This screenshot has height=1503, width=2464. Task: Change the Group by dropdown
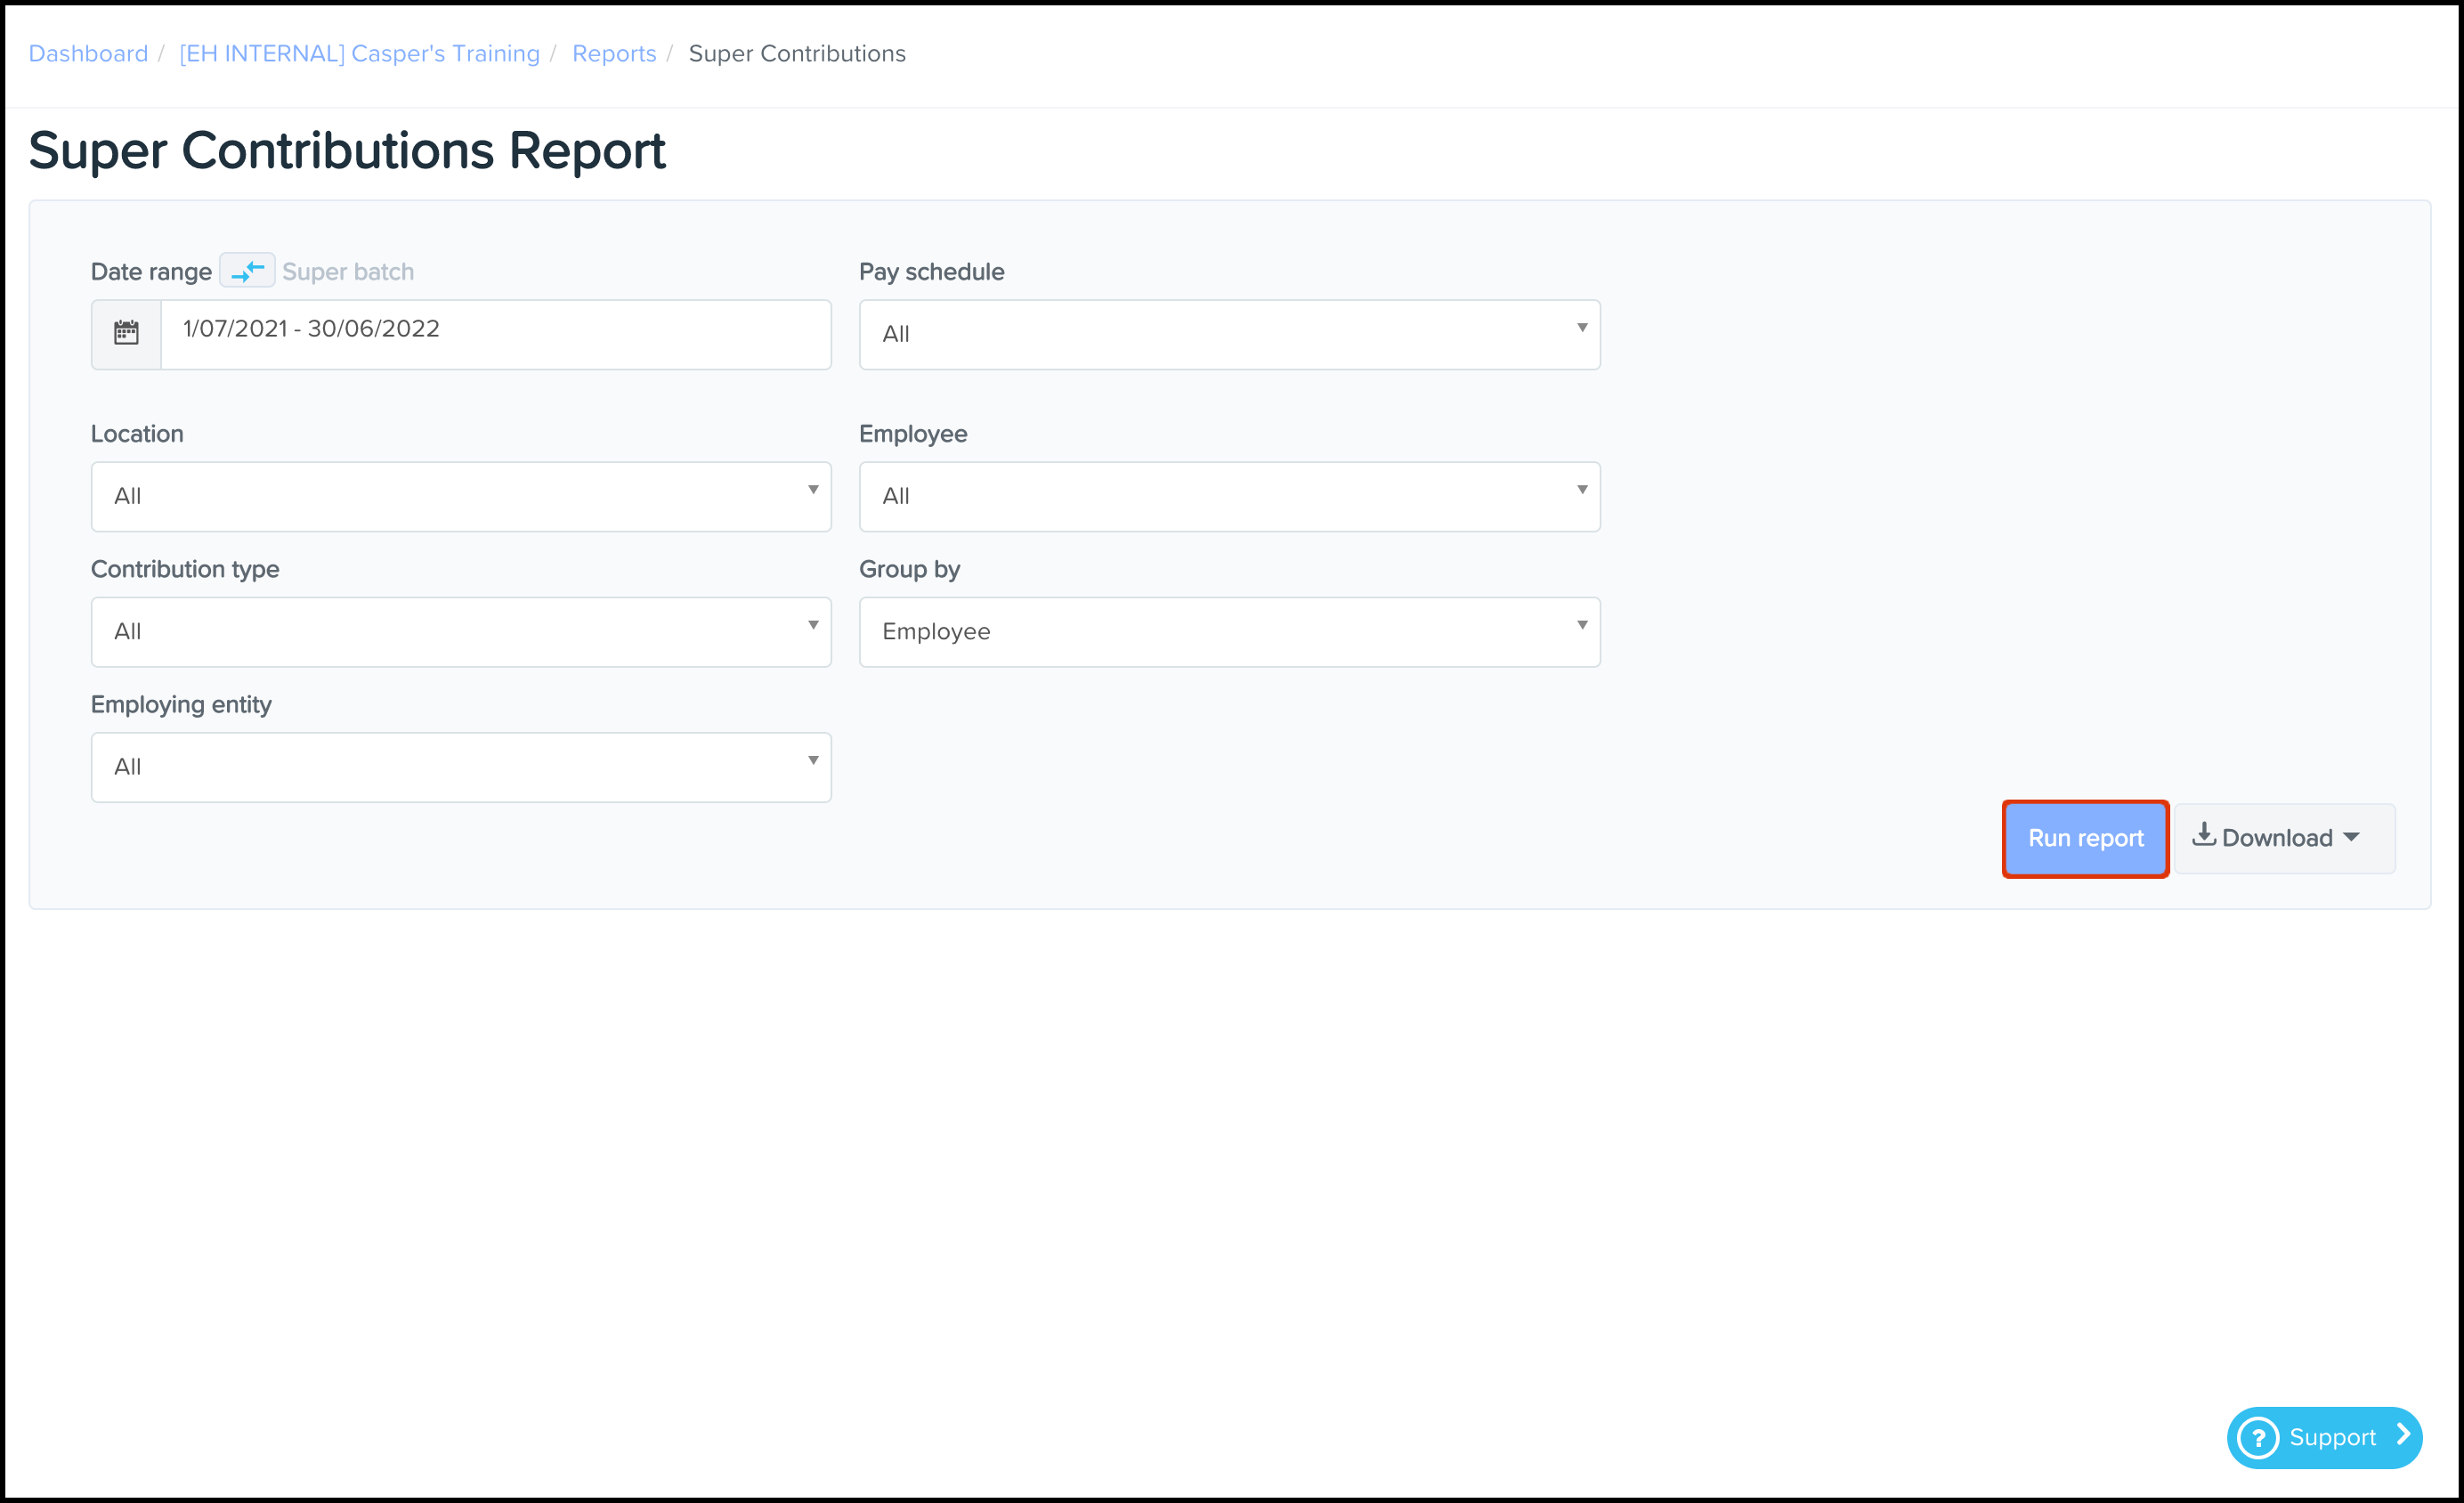1228,632
